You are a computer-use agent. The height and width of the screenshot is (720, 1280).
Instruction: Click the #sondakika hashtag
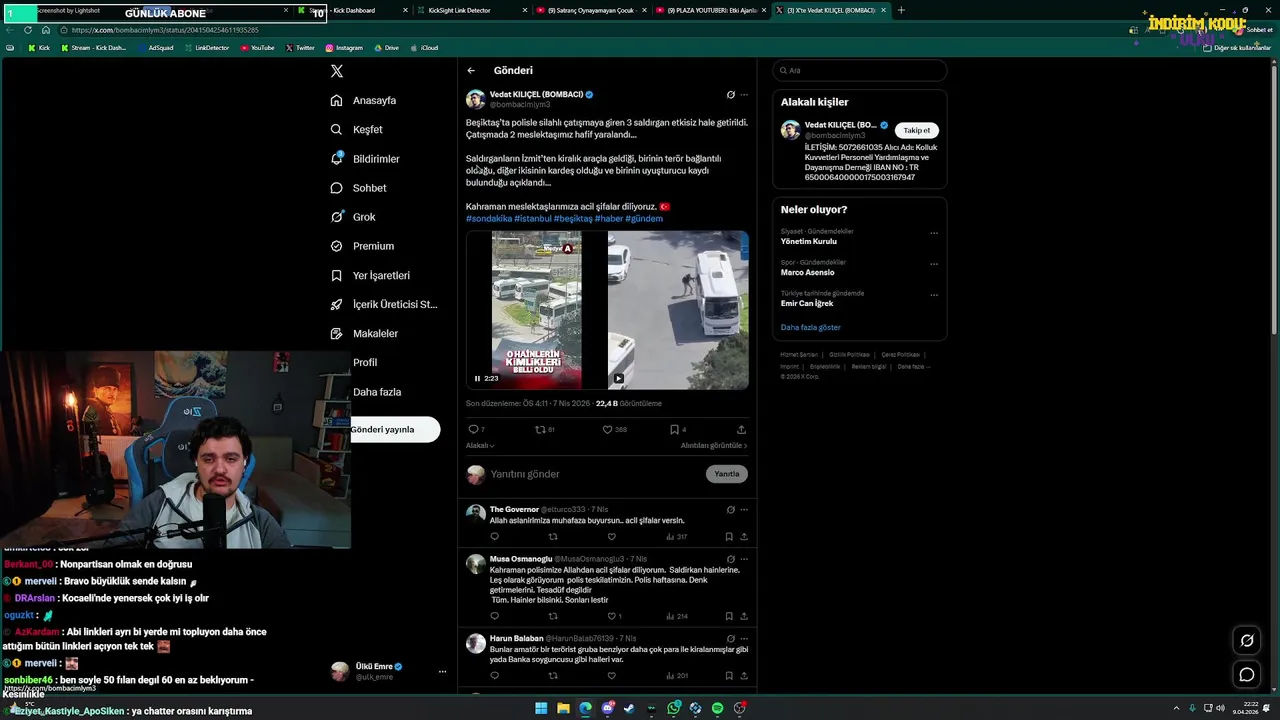pos(489,218)
